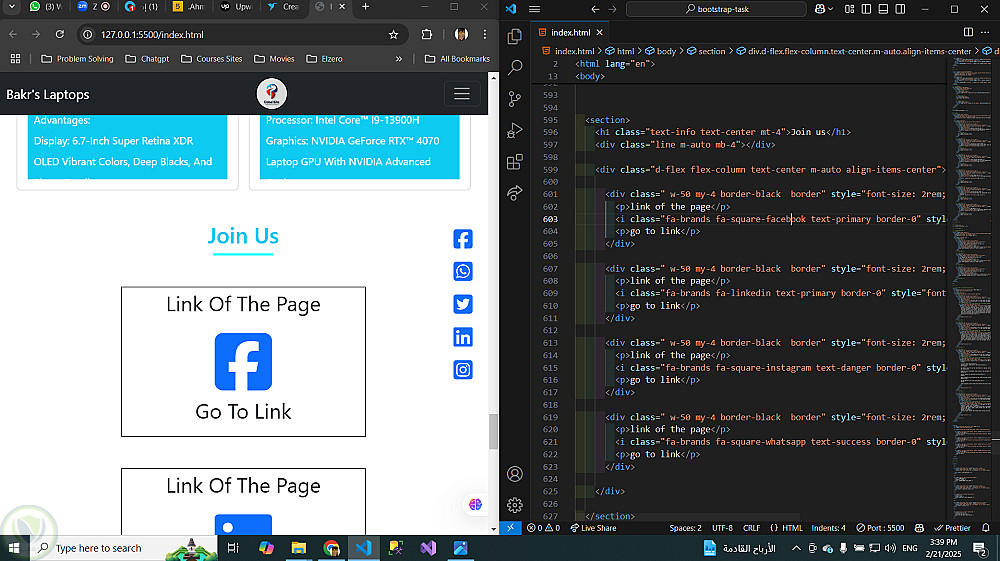Select the body breadcrumb item
1000x561 pixels.
pos(660,51)
